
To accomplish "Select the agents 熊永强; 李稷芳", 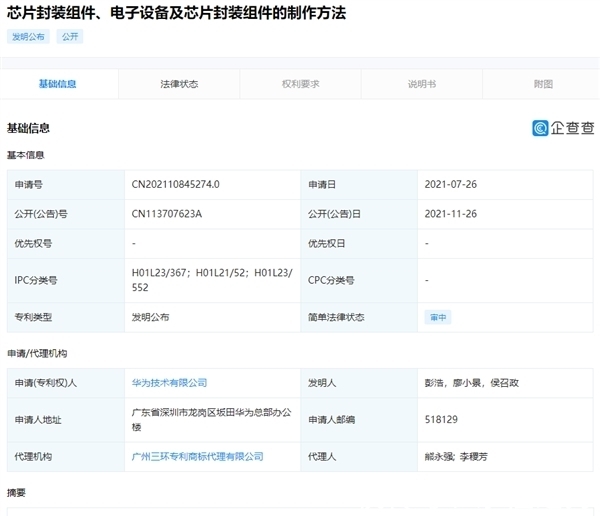I will [x=456, y=456].
